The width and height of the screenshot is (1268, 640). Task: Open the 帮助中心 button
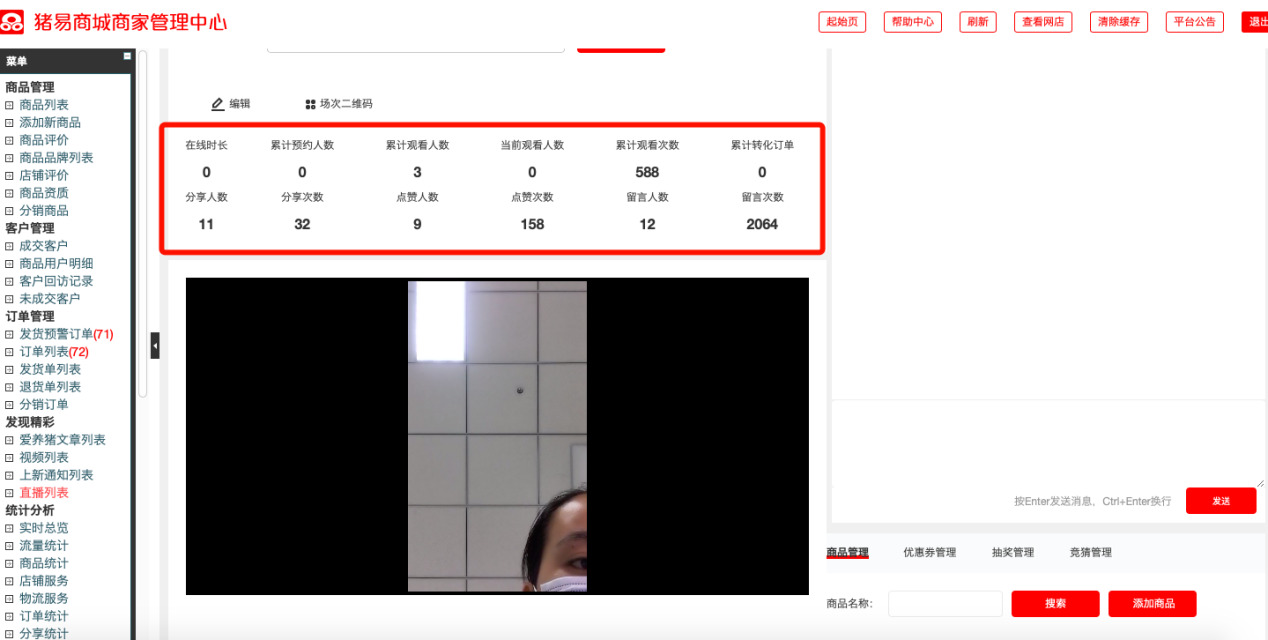click(x=913, y=22)
